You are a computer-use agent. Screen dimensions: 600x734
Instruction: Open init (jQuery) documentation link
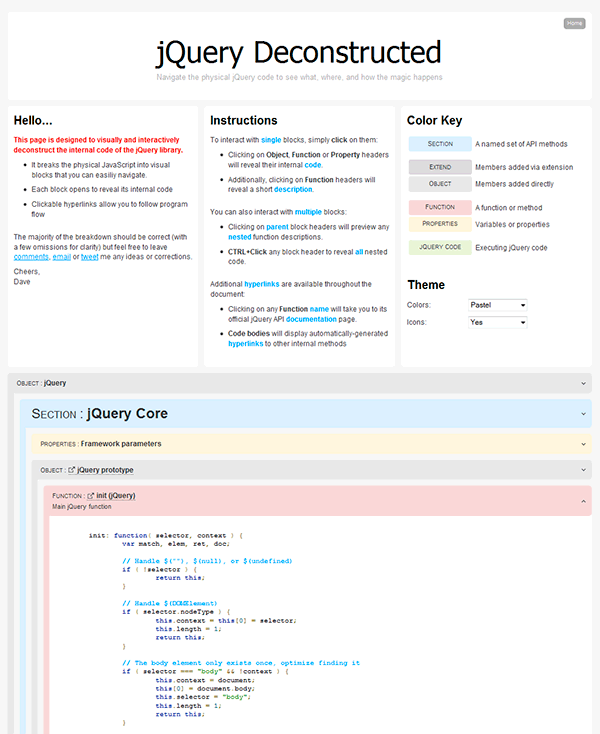coord(116,495)
